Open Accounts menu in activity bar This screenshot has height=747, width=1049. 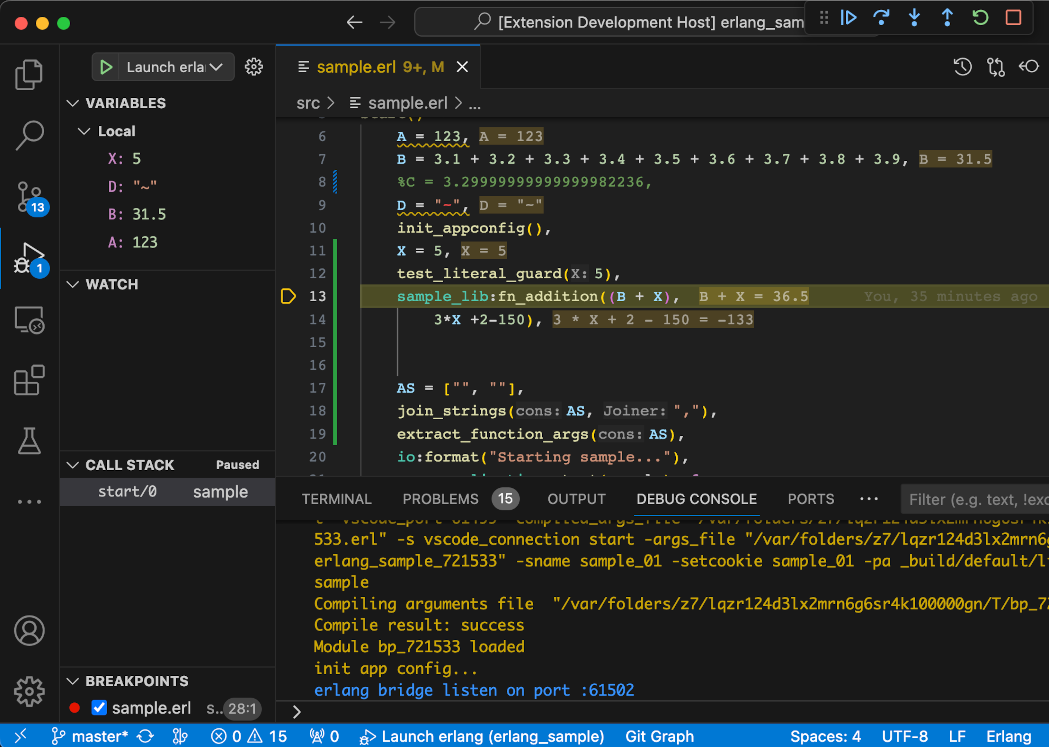[x=29, y=631]
